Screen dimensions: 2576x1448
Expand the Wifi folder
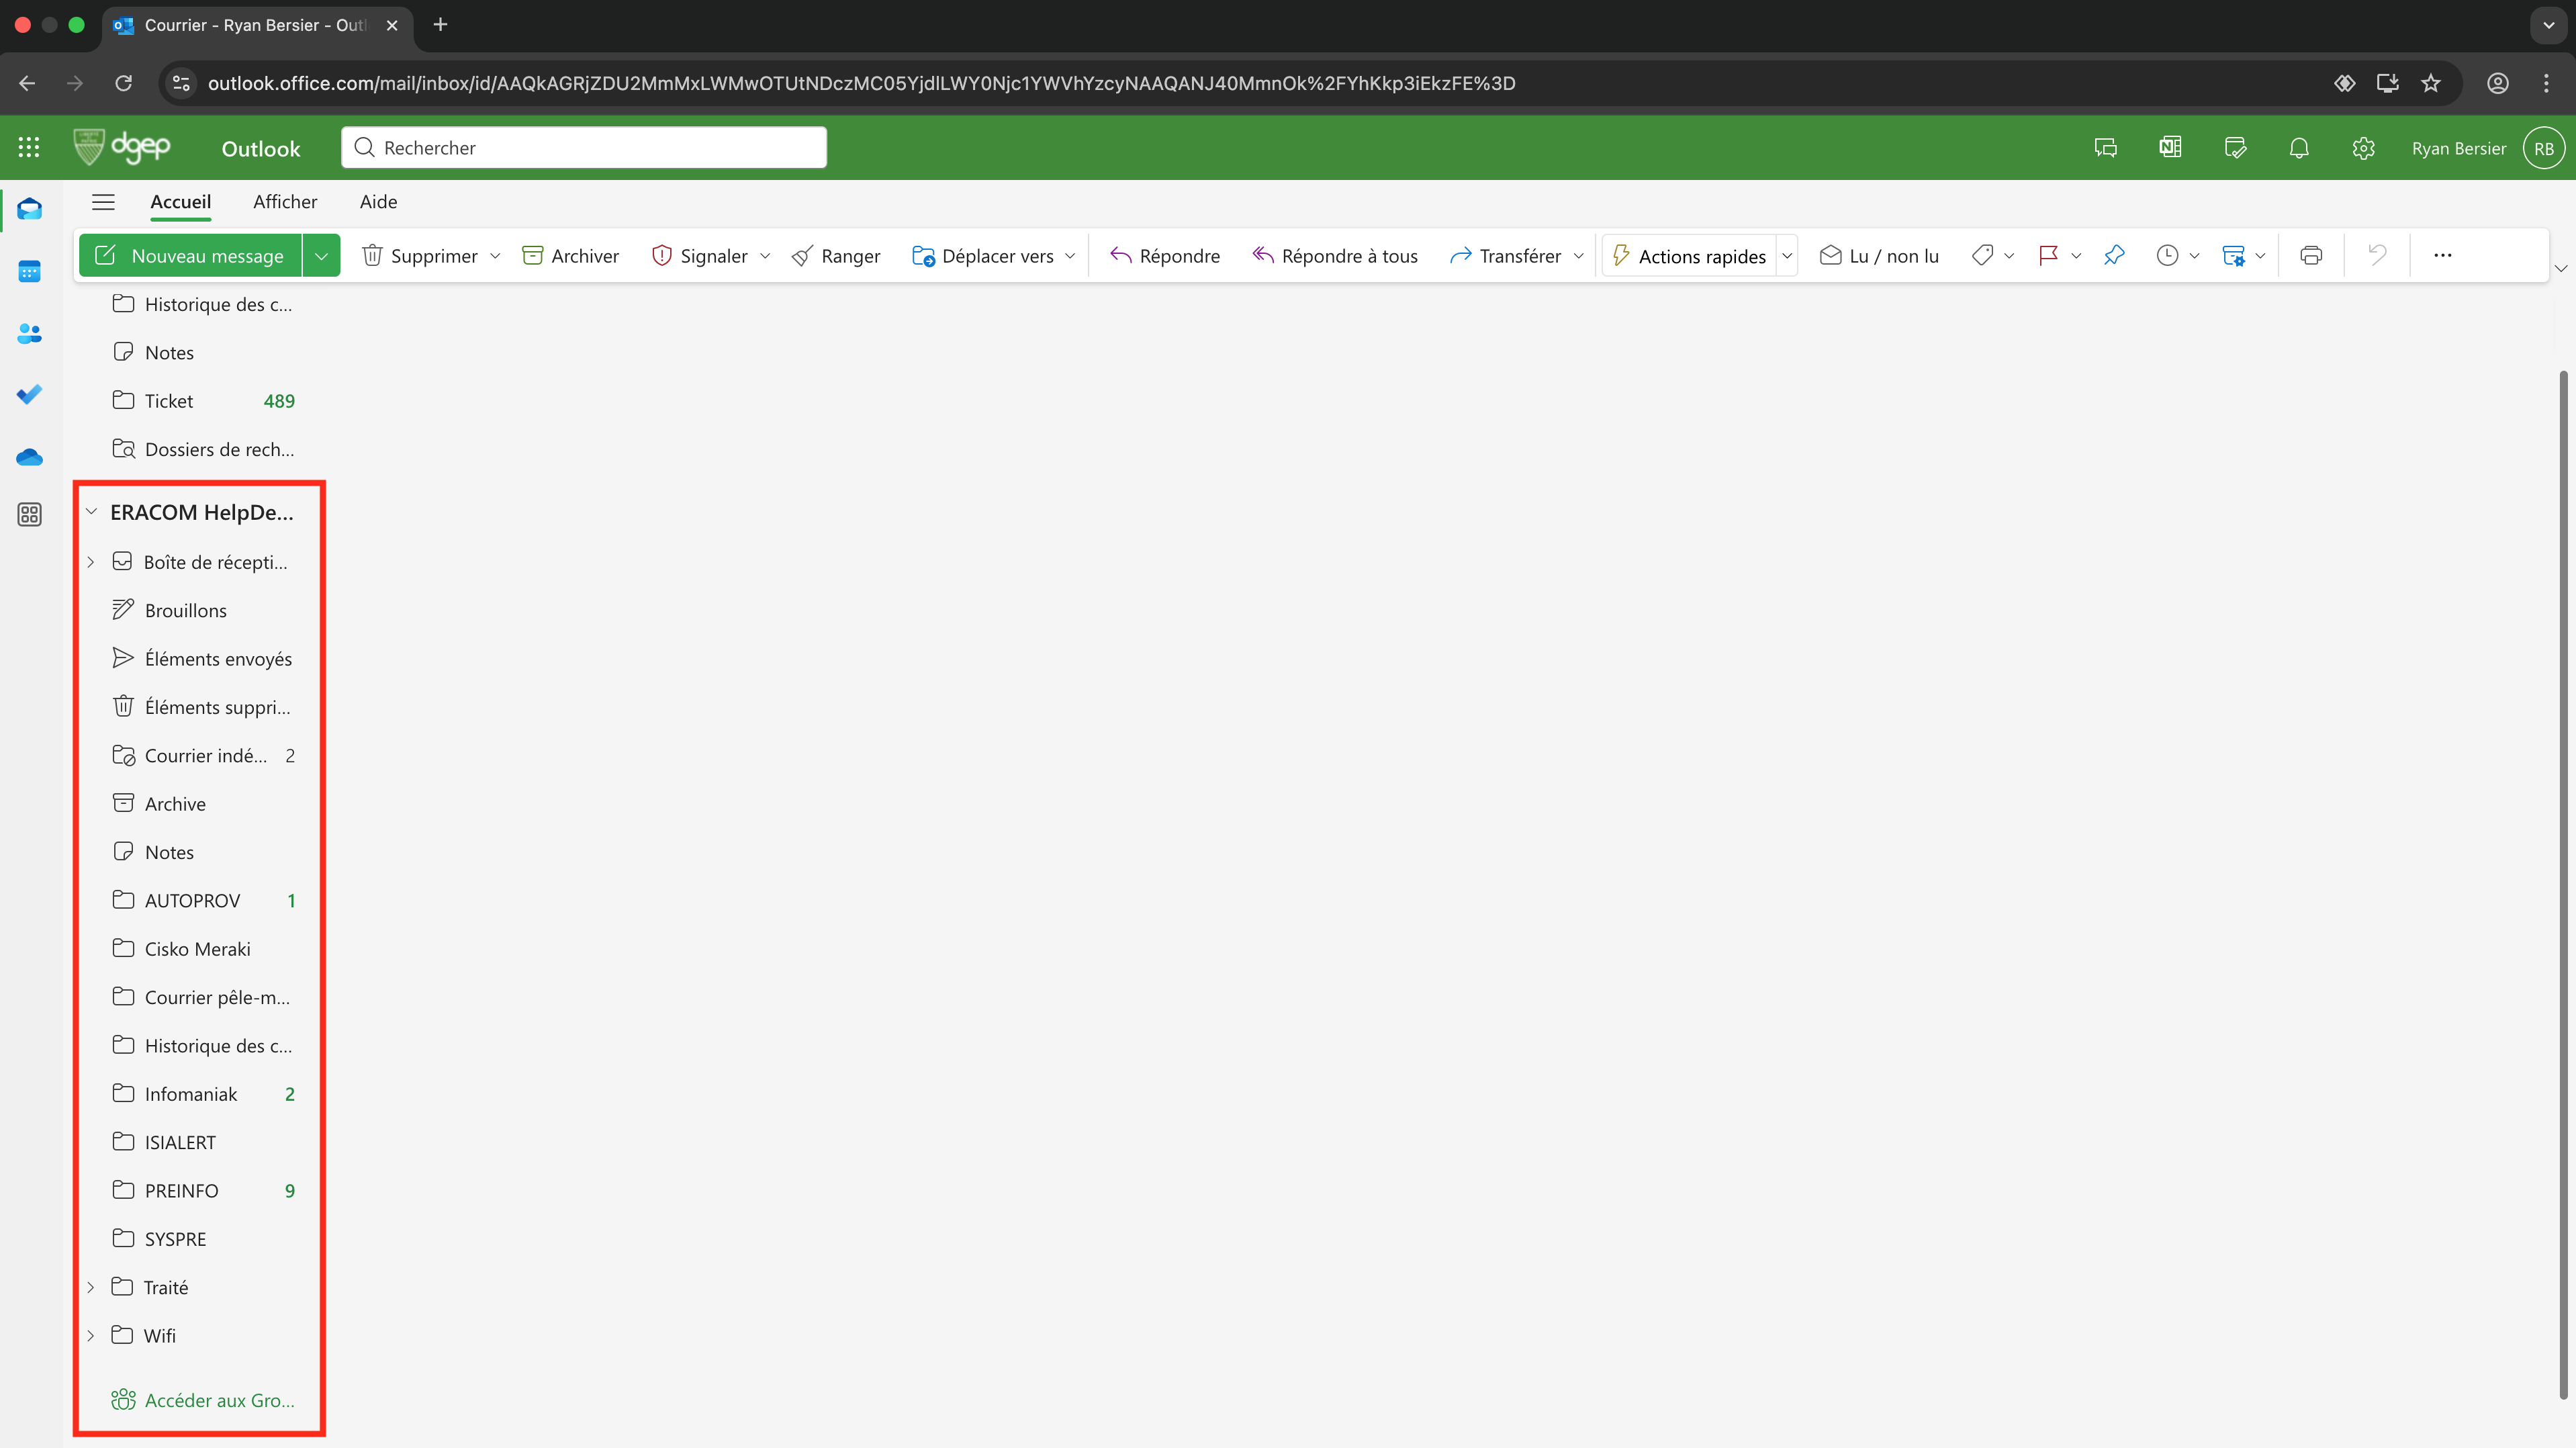91,1335
